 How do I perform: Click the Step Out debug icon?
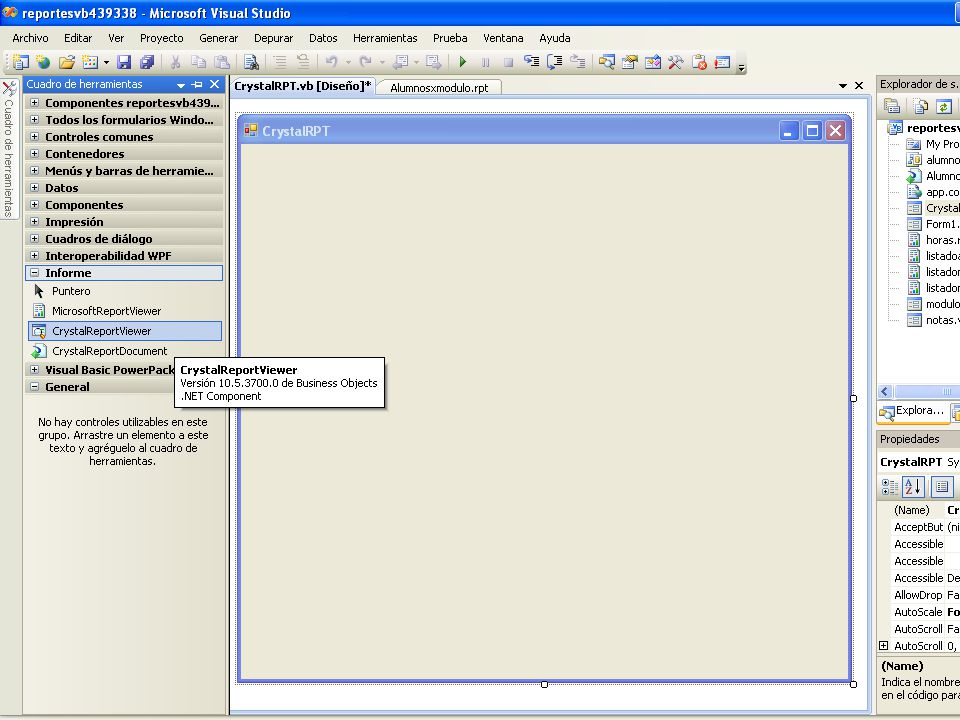click(x=577, y=62)
